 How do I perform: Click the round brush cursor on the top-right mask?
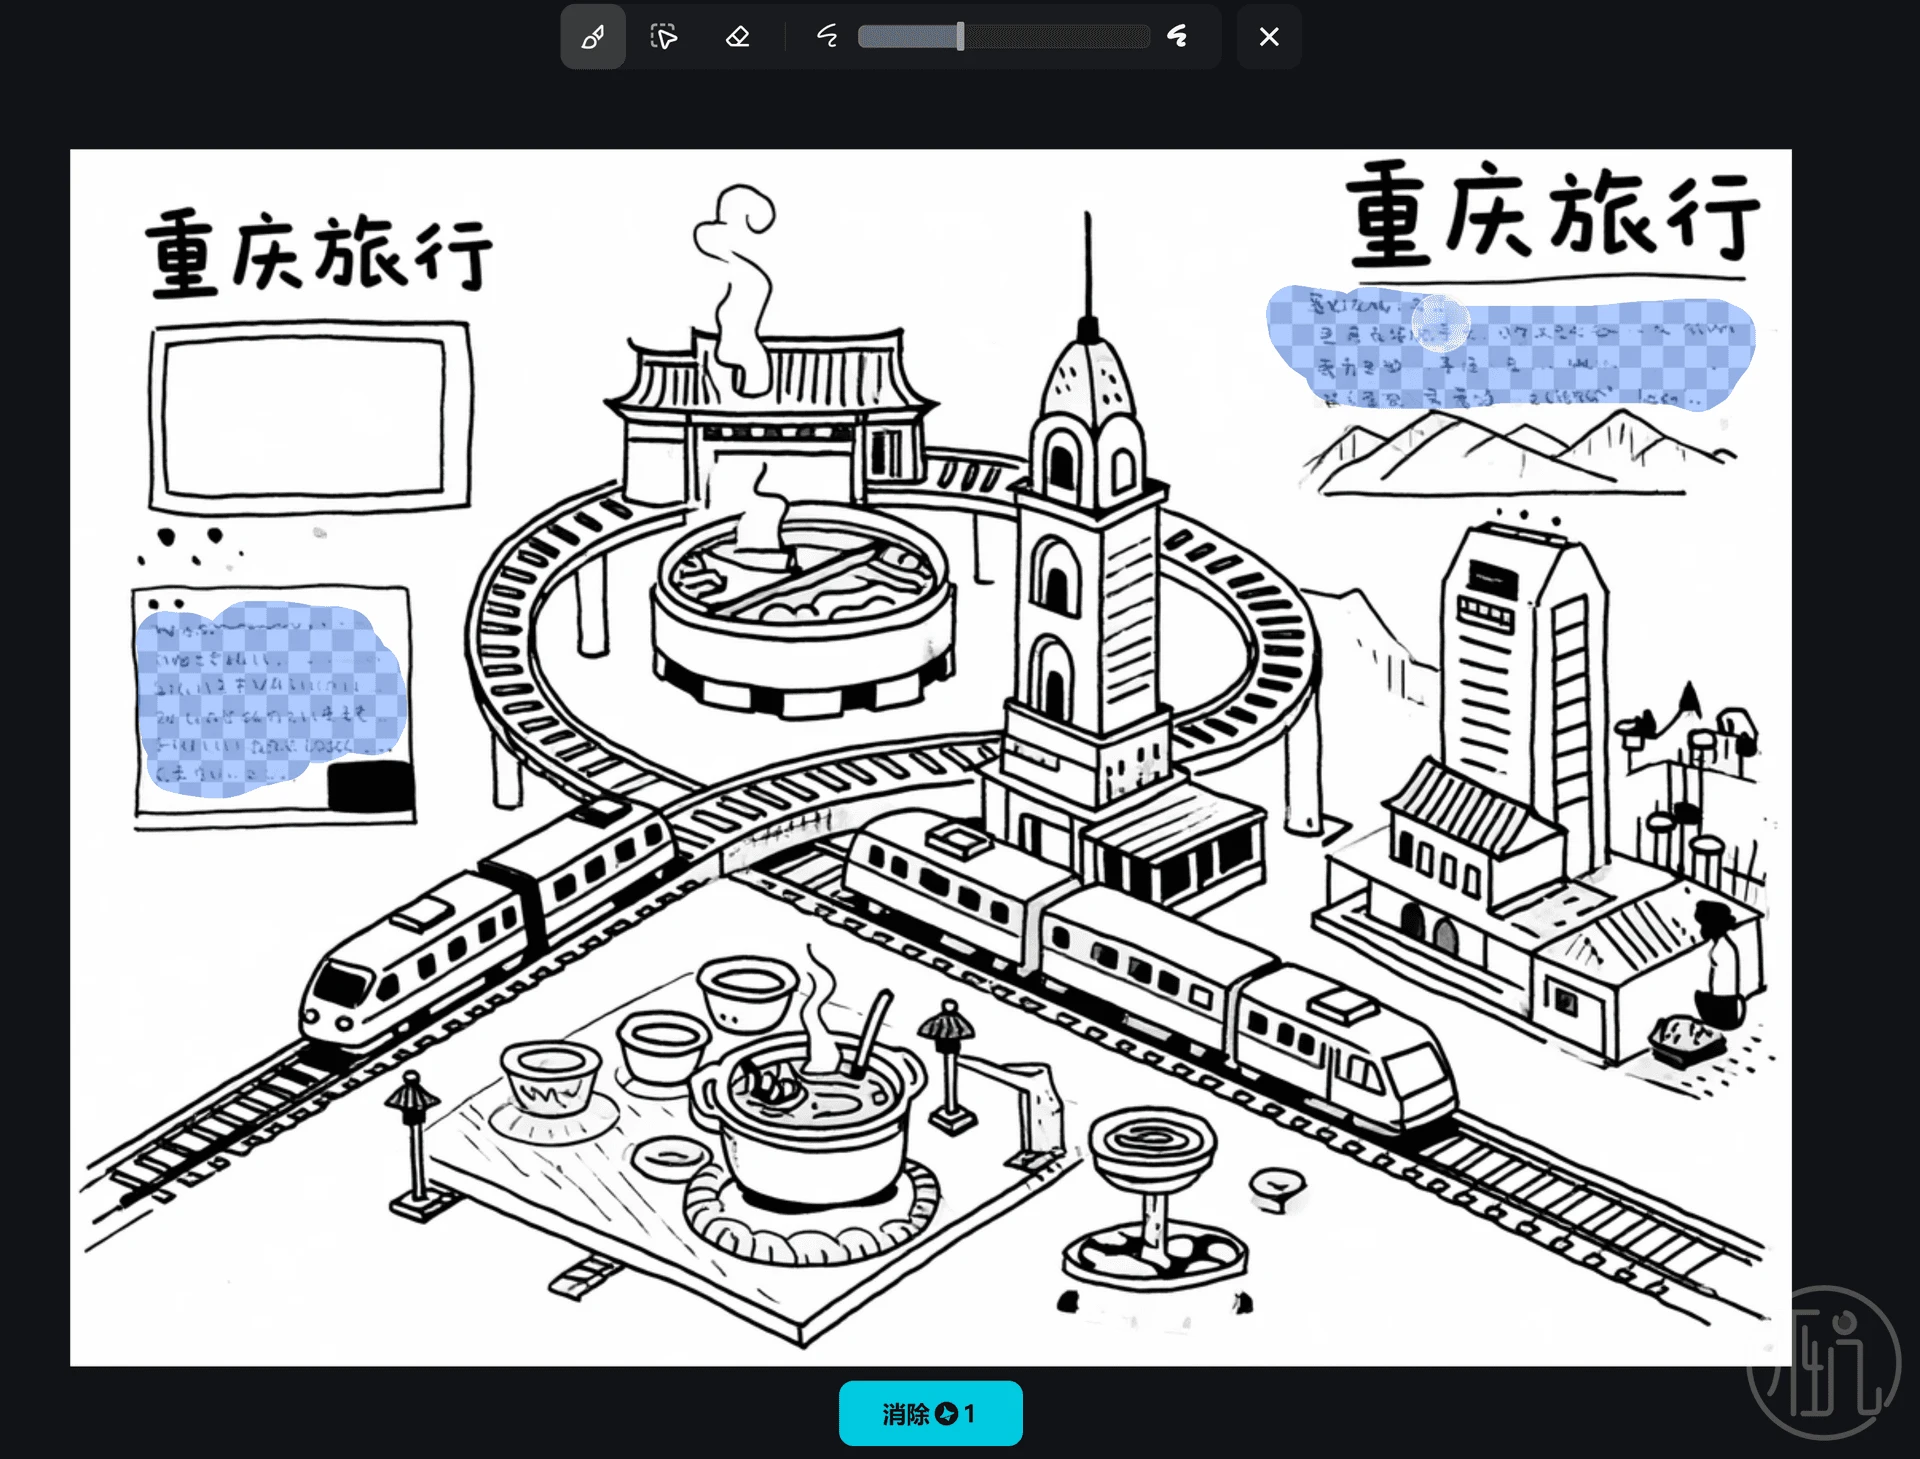[1440, 323]
